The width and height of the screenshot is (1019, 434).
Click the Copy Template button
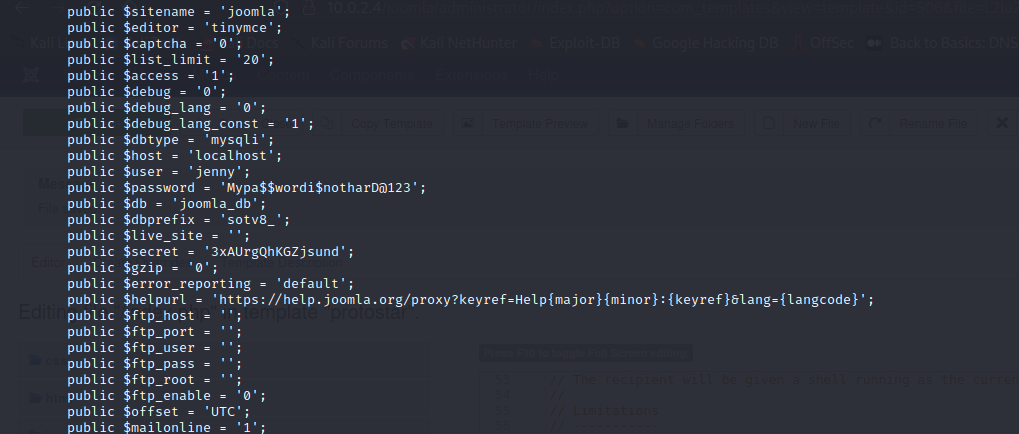pos(380,123)
